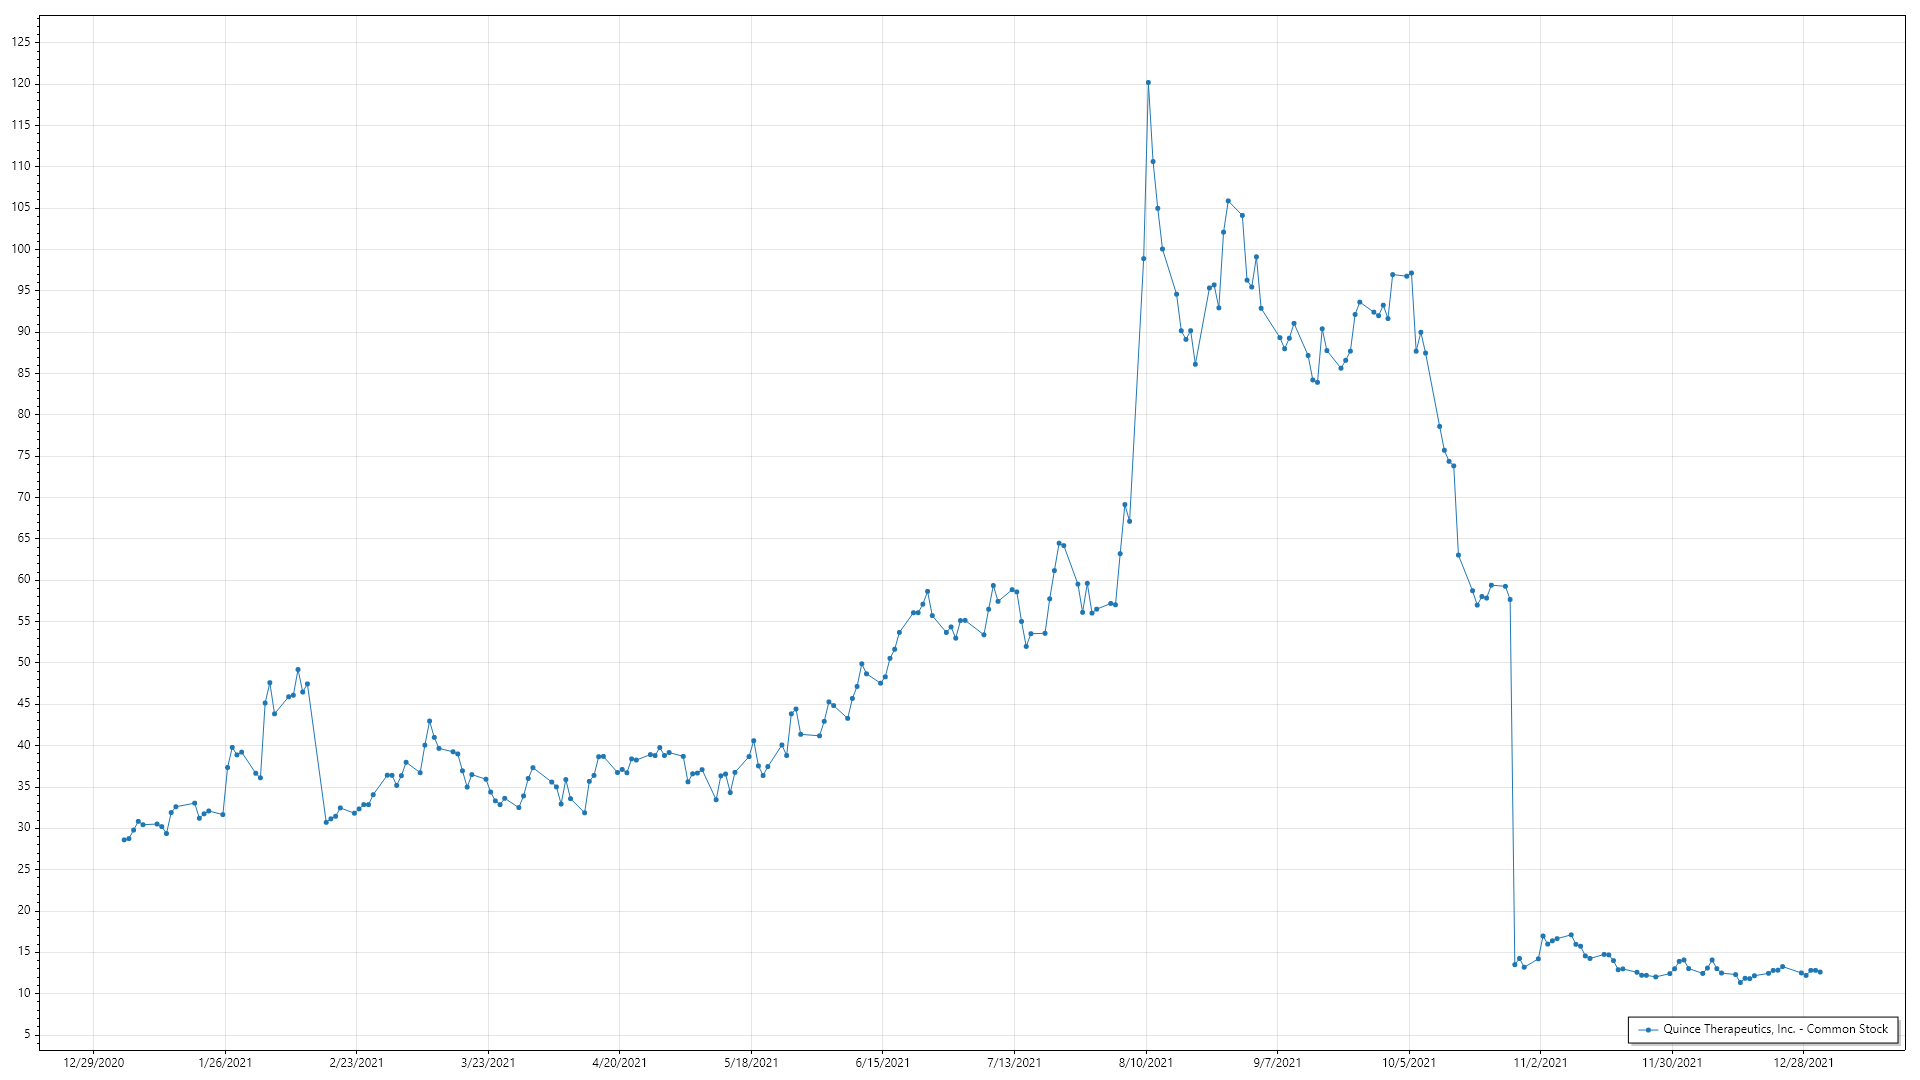Click the 5 y-axis value label
Screen dimensions: 1920x1080
coord(27,1034)
